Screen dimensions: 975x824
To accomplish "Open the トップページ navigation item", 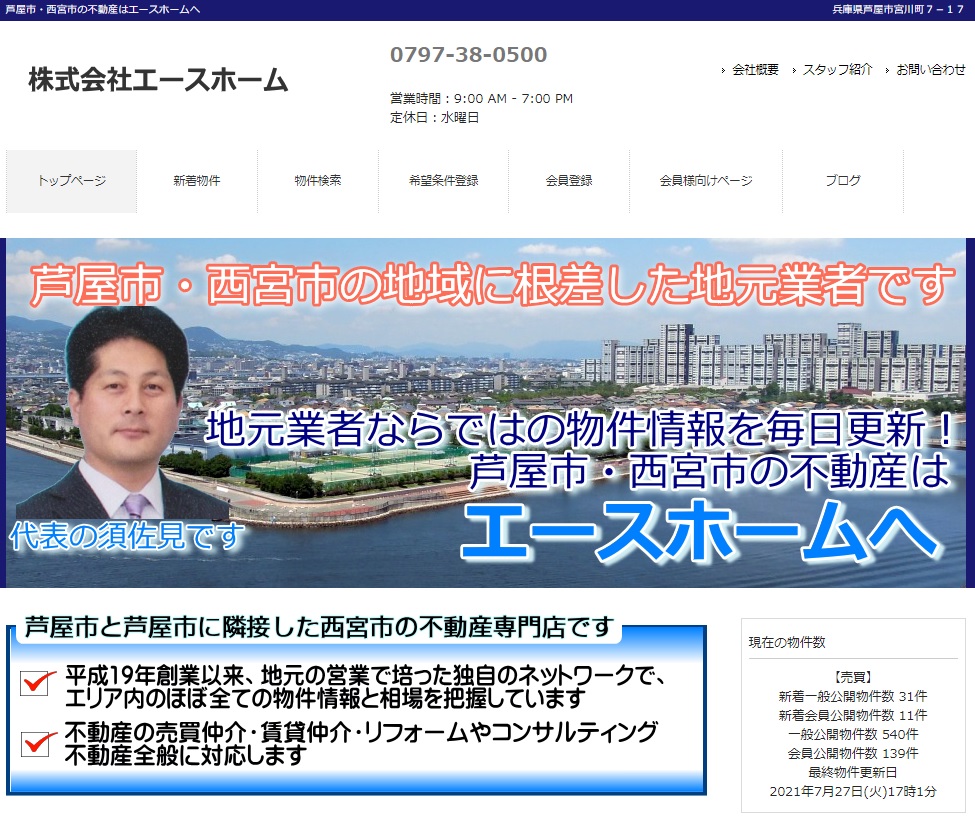I will tap(72, 181).
